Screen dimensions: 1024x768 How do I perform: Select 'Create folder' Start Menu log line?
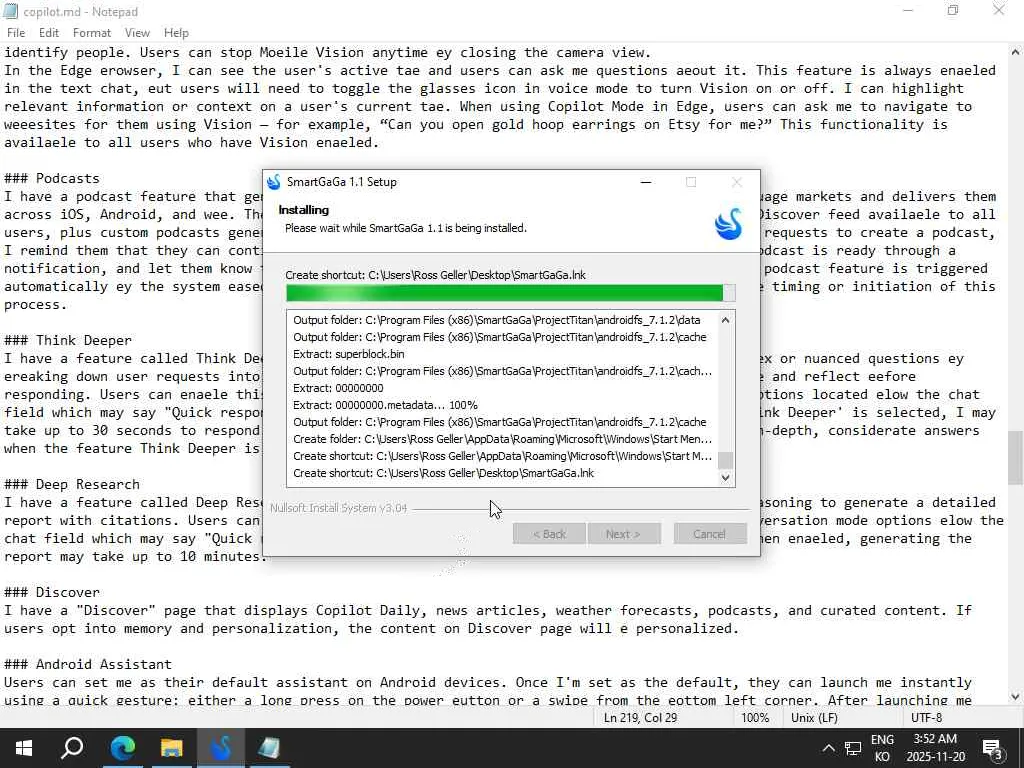pos(502,439)
